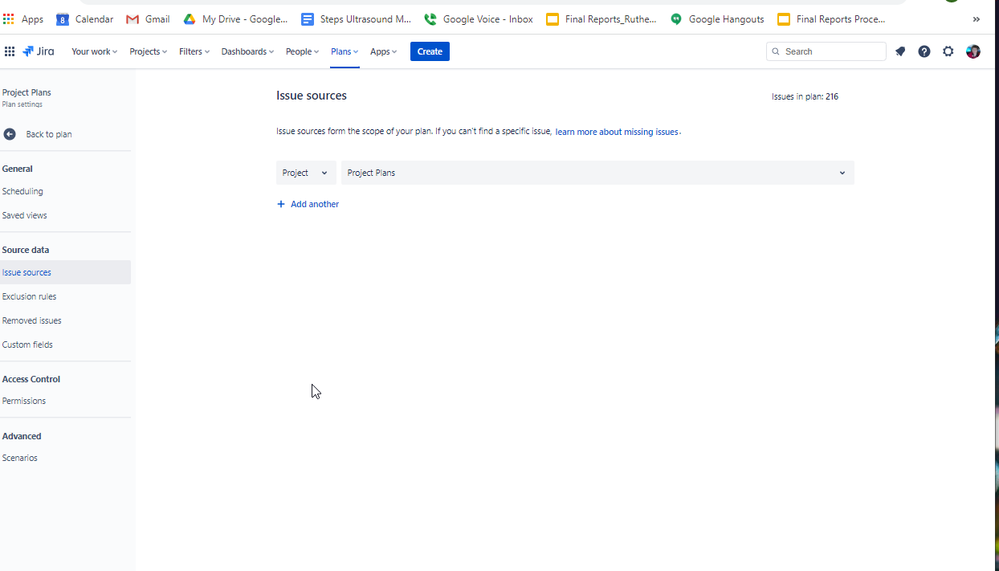Open the Filters menu
The height and width of the screenshot is (571, 999).
coord(194,52)
